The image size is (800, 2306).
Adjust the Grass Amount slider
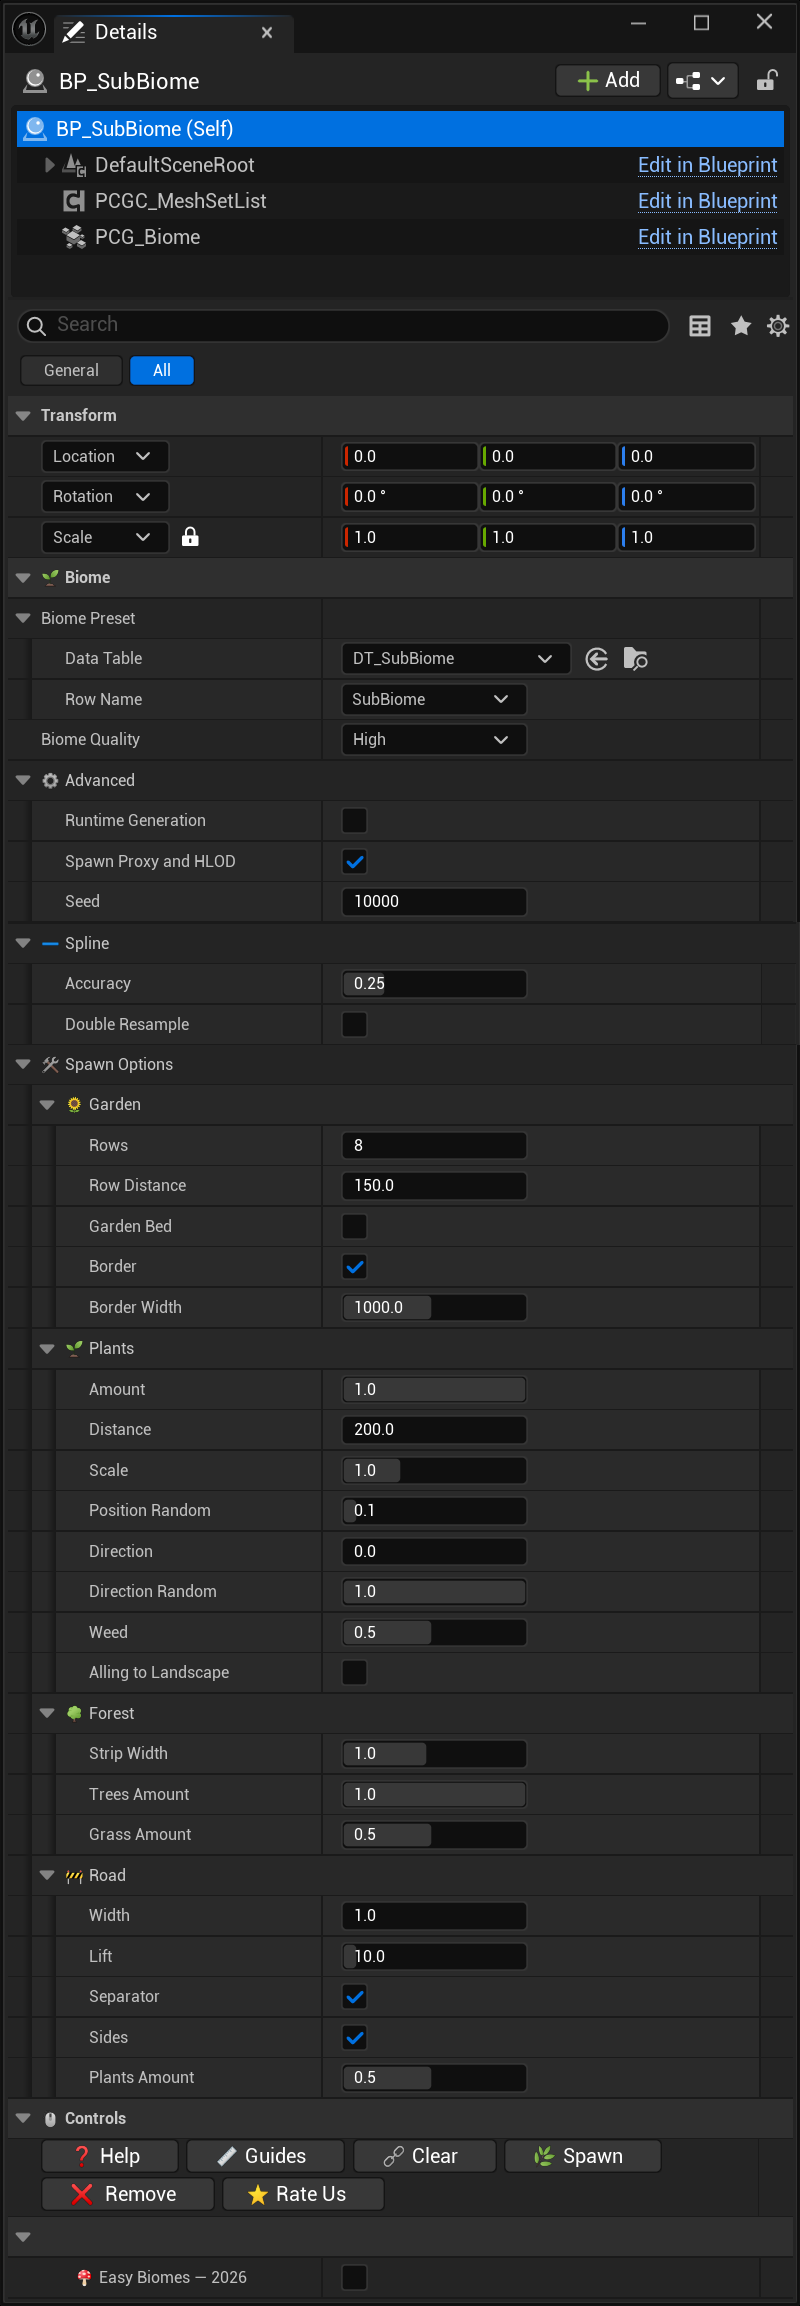[x=433, y=1834]
